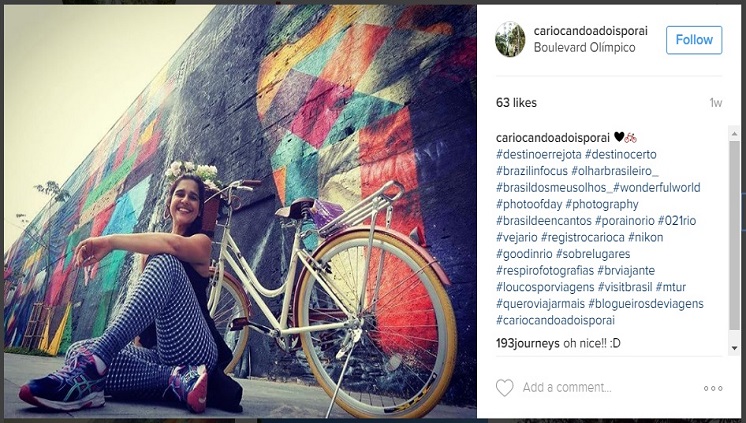Viewport: 746px width, 423px height.
Task: Click the heart like icon
Action: (x=504, y=388)
